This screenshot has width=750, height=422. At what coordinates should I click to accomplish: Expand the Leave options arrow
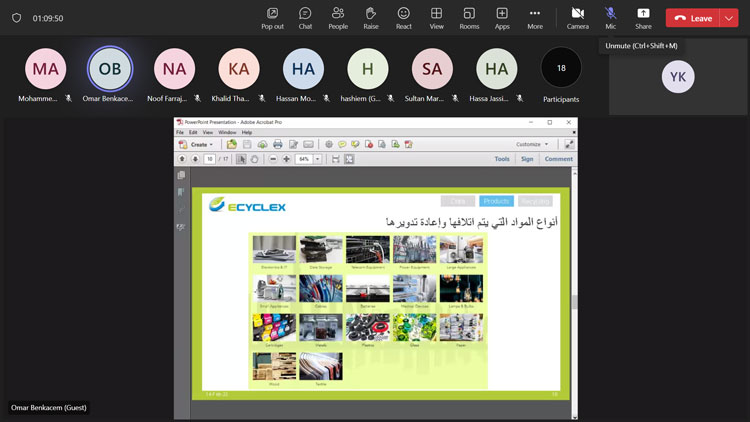728,18
